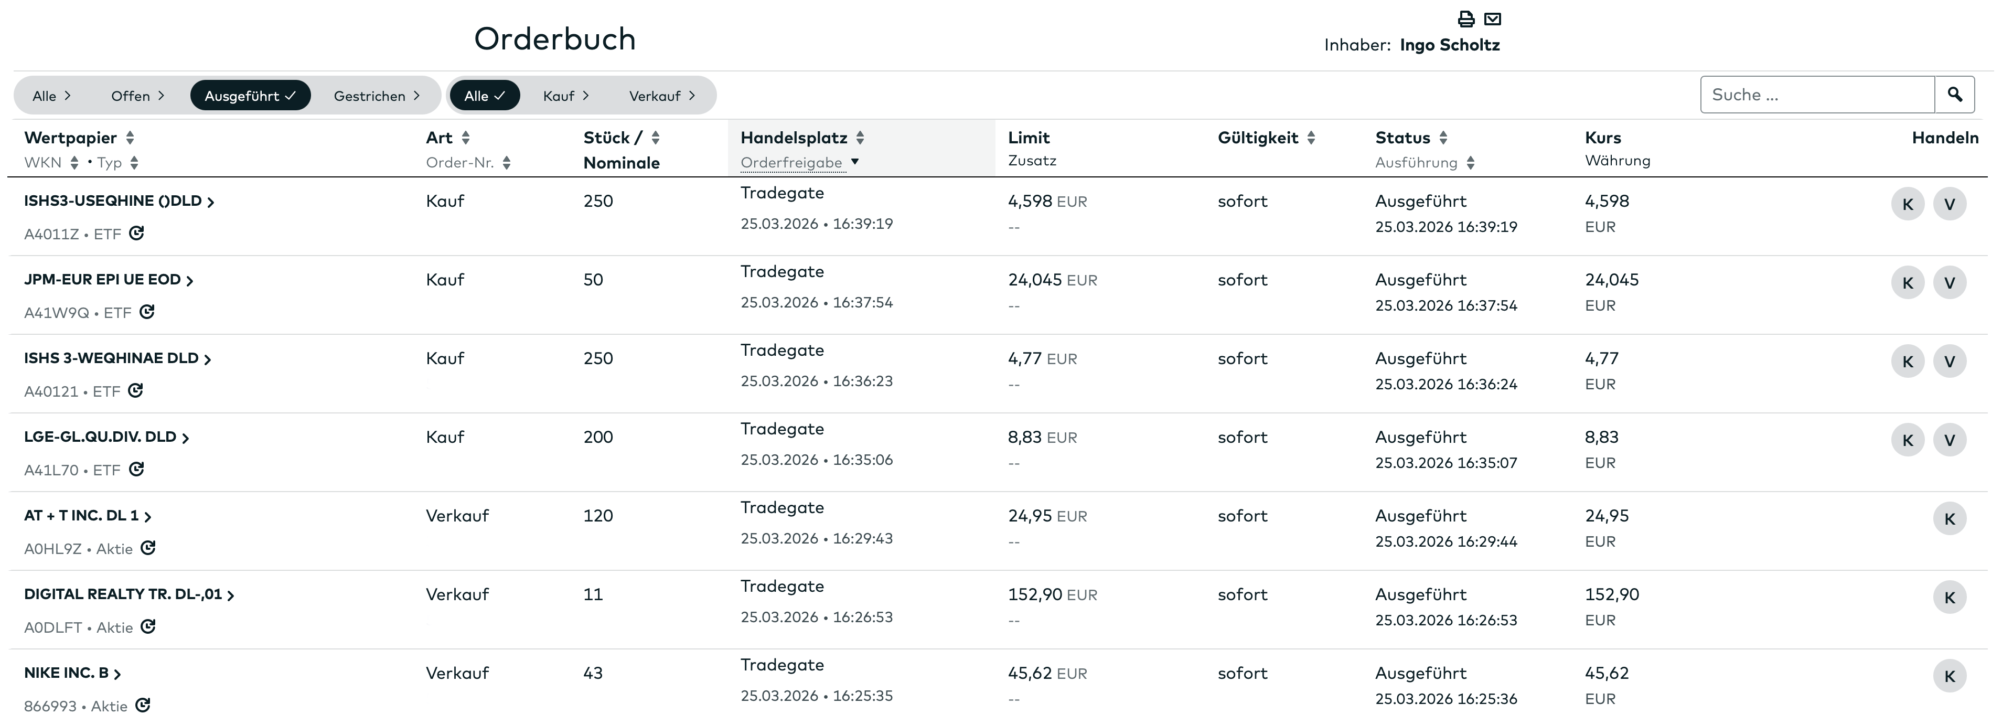The height and width of the screenshot is (725, 2000).
Task: Click the refresh icon beside A0DLFT Aktie
Action: coord(148,627)
